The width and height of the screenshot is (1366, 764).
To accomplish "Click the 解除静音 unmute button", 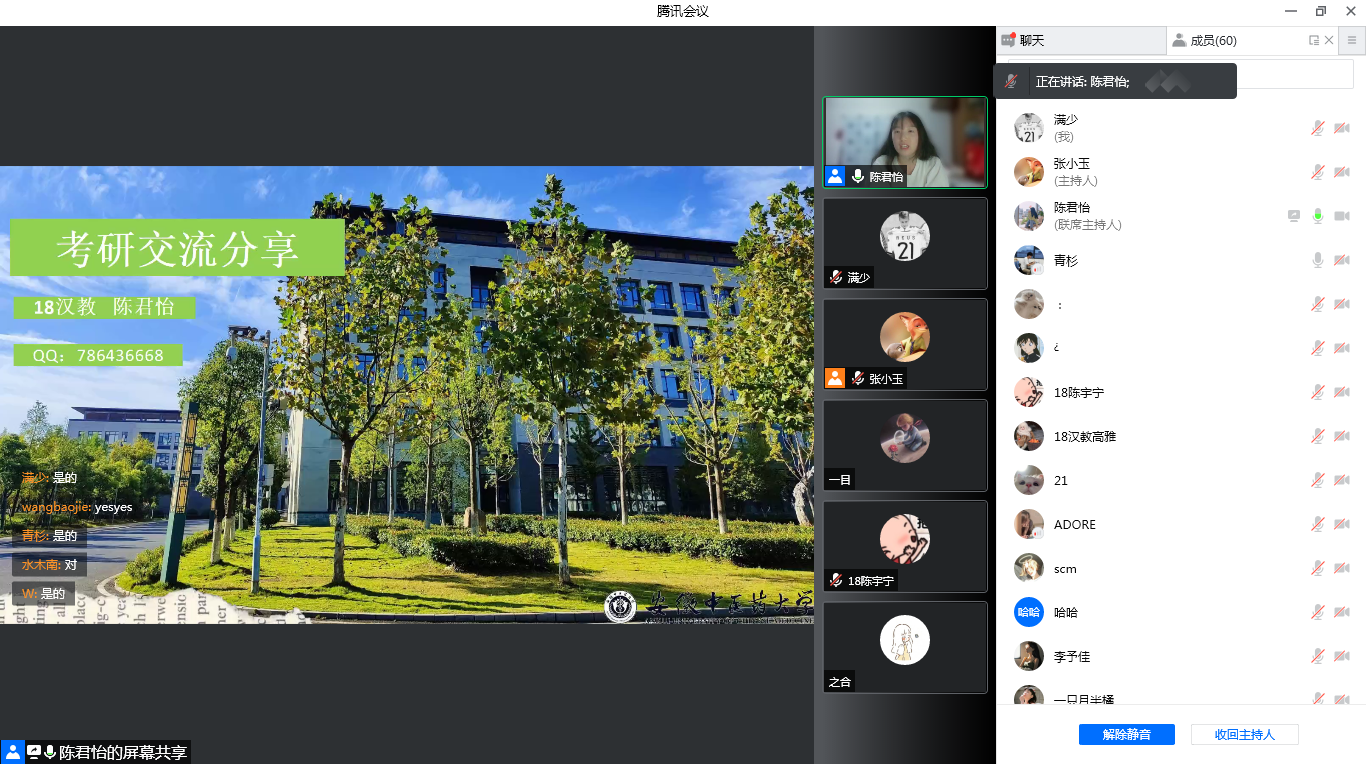I will click(1126, 734).
